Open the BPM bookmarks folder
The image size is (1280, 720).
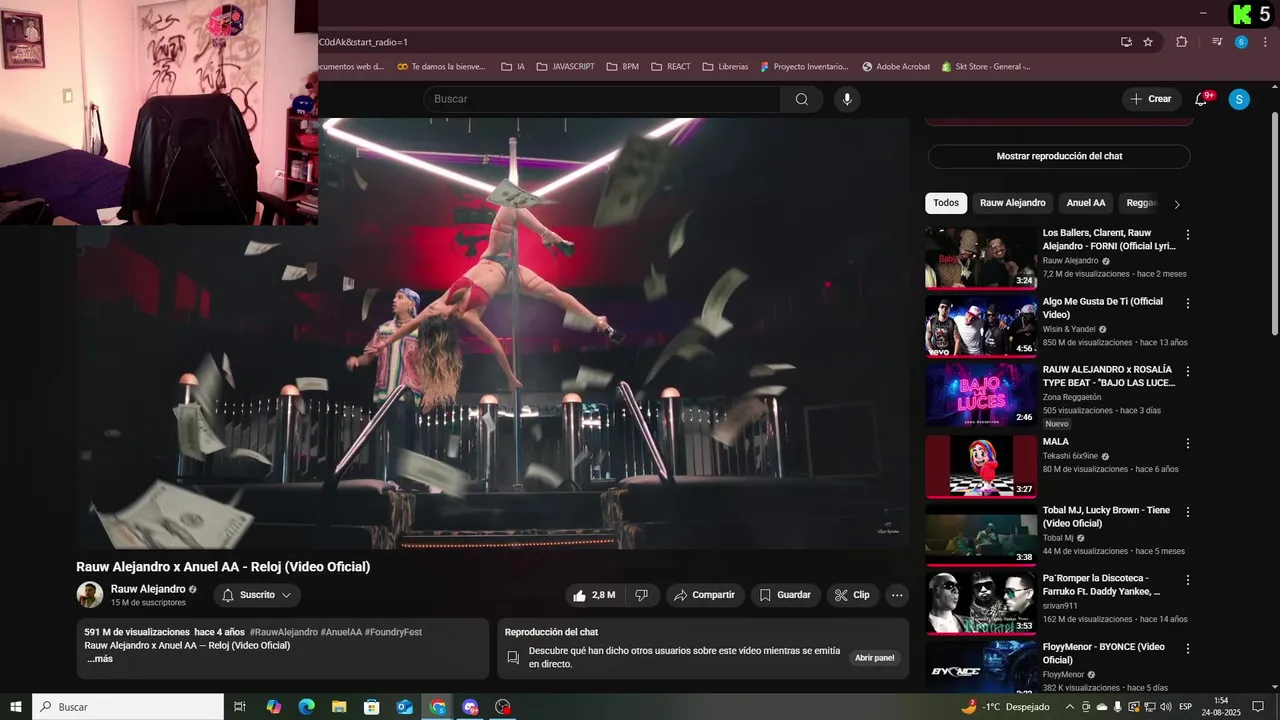click(622, 67)
